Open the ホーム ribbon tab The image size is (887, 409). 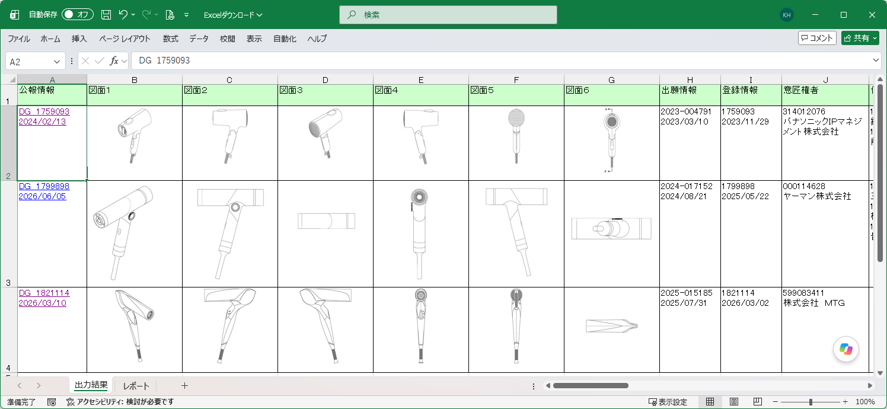click(x=50, y=38)
